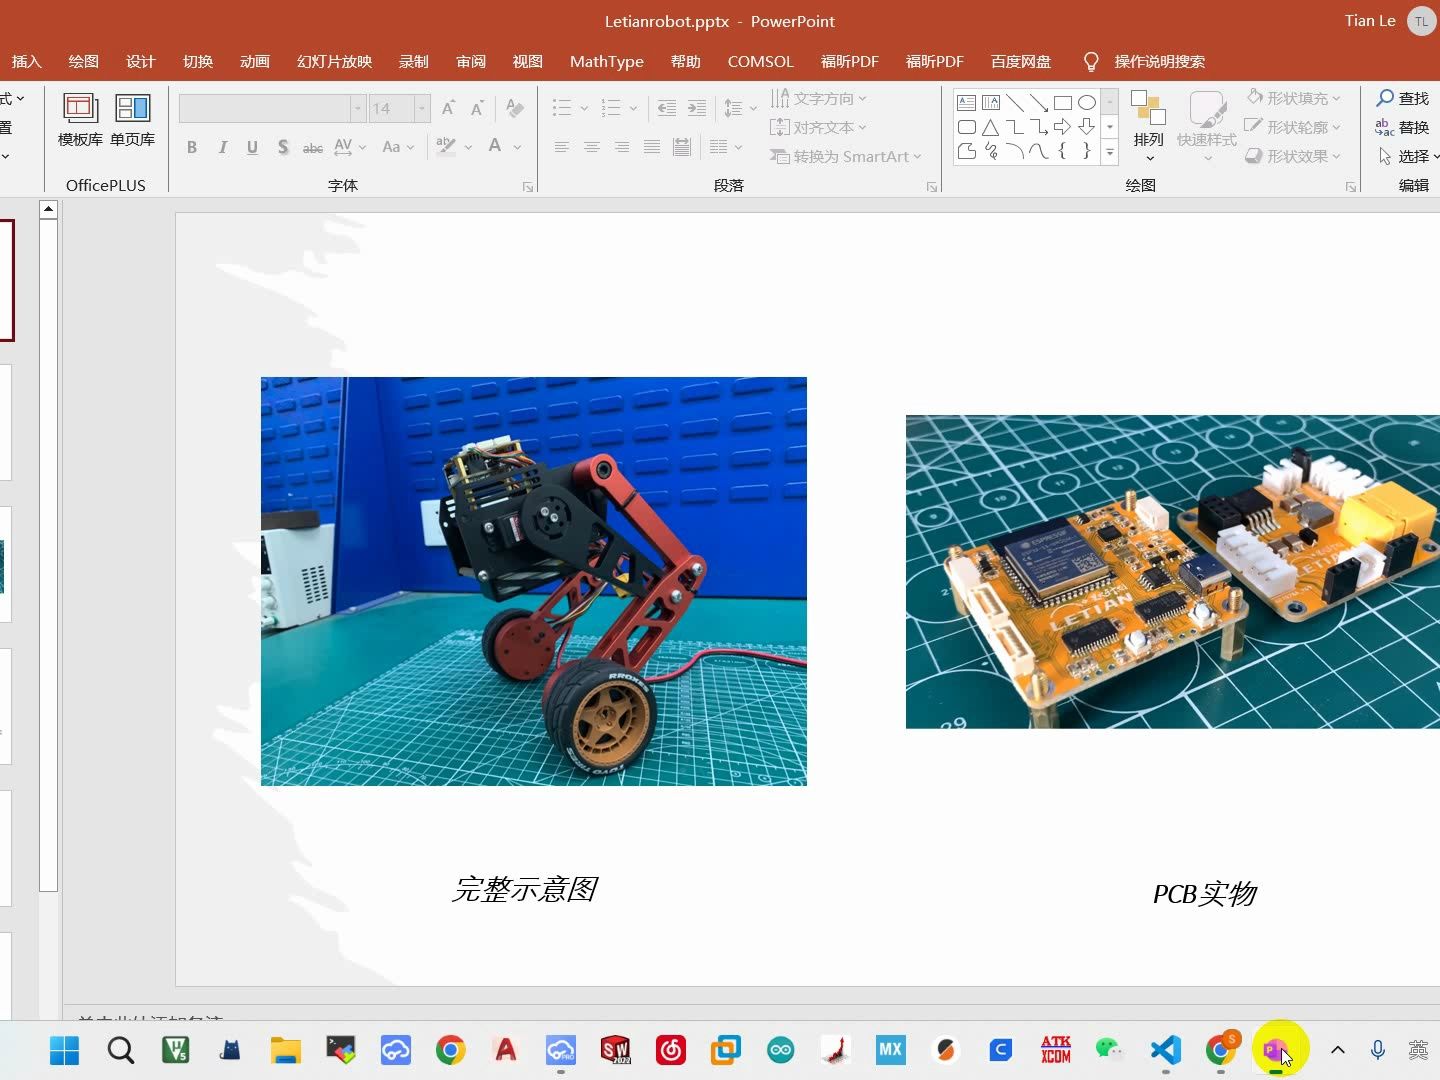The width and height of the screenshot is (1440, 1080).
Task: Open the MathType tab
Action: point(607,61)
